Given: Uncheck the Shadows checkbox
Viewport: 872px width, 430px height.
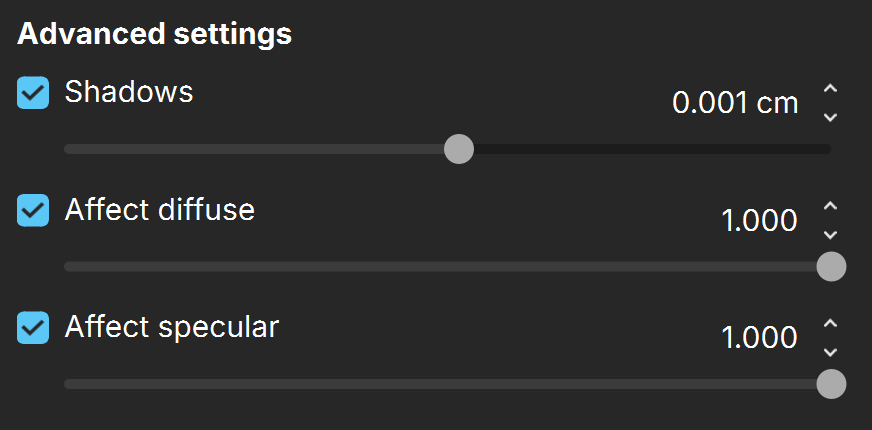Looking at the screenshot, I should point(33,92).
